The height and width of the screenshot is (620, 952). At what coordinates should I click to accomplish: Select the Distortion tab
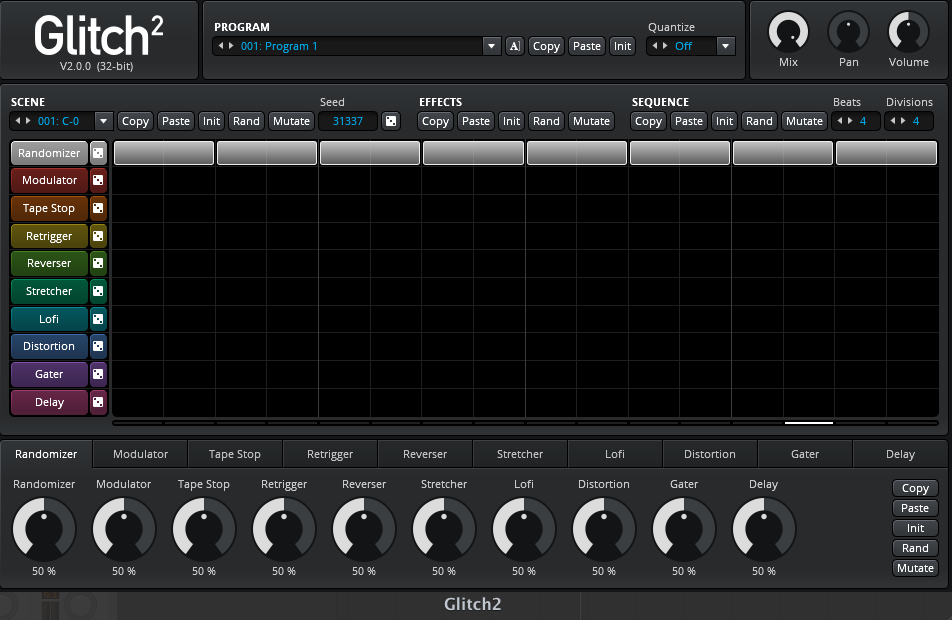click(x=710, y=454)
